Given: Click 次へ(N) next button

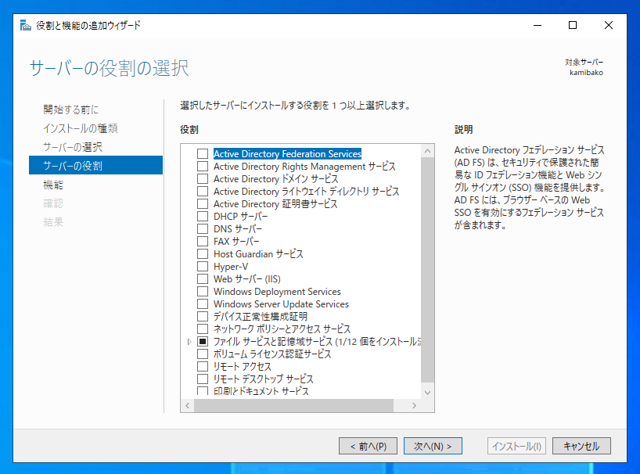Looking at the screenshot, I should pyautogui.click(x=433, y=446).
